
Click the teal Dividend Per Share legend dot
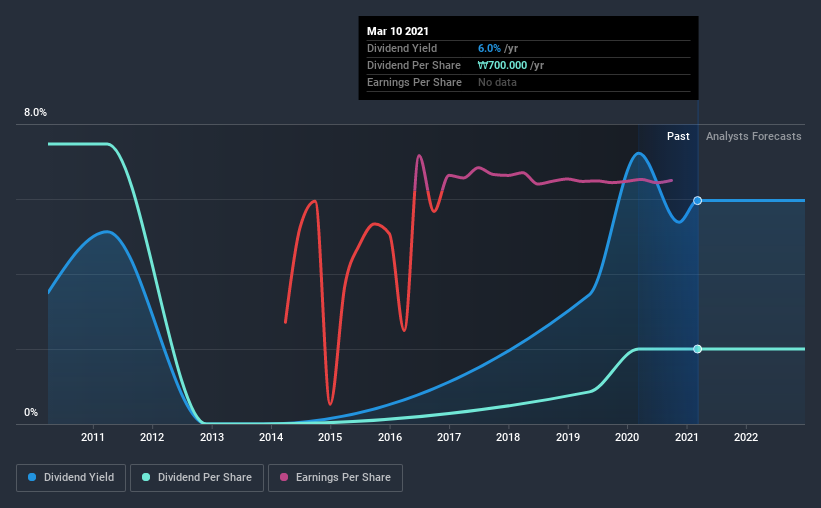146,477
